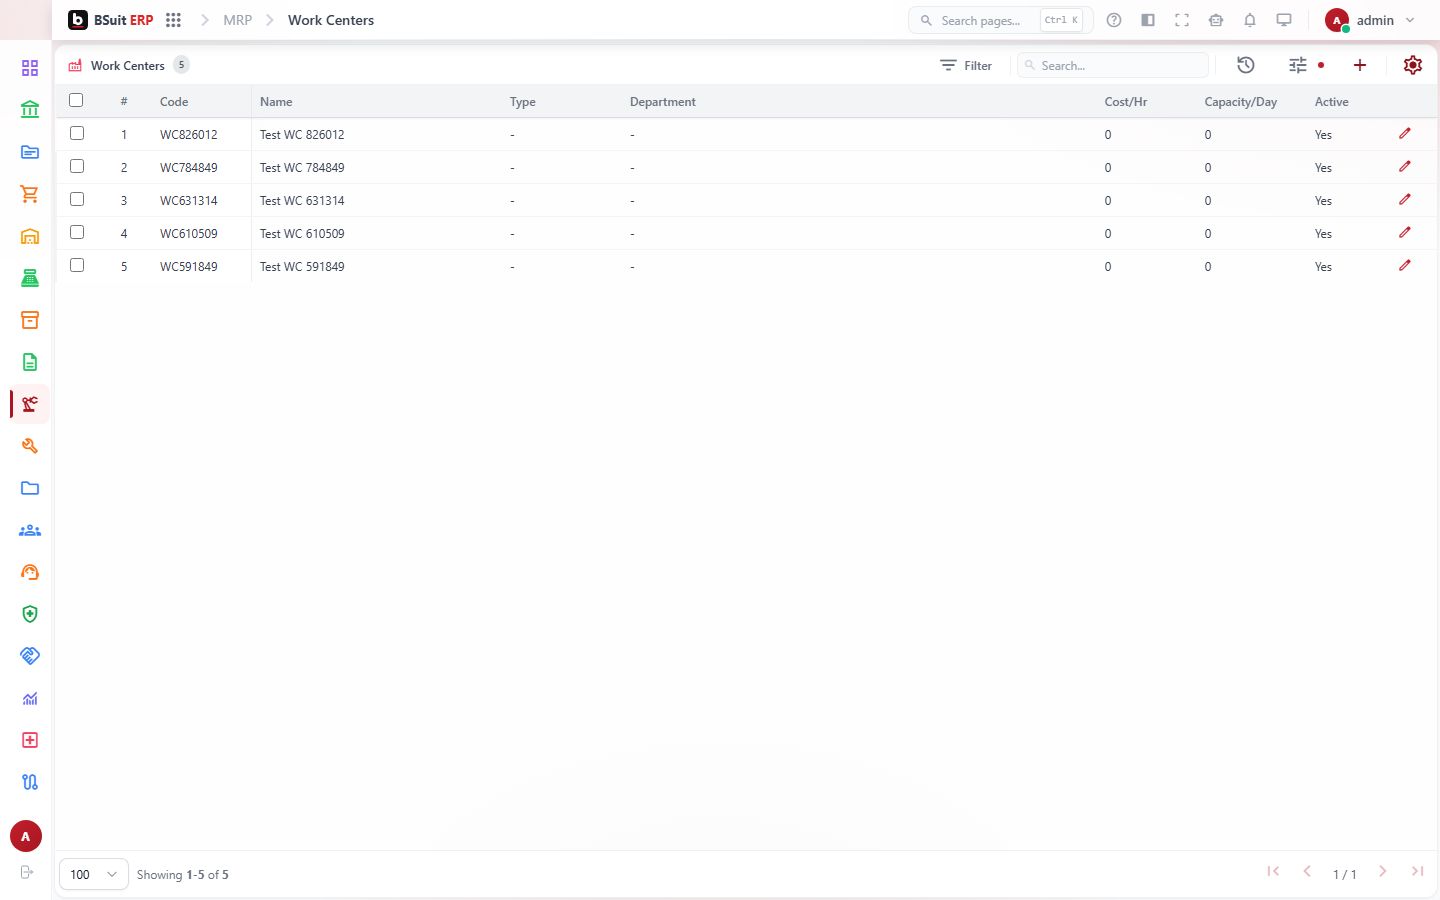The image size is (1440, 900).
Task: Open the green shield sidebar module
Action: click(30, 614)
